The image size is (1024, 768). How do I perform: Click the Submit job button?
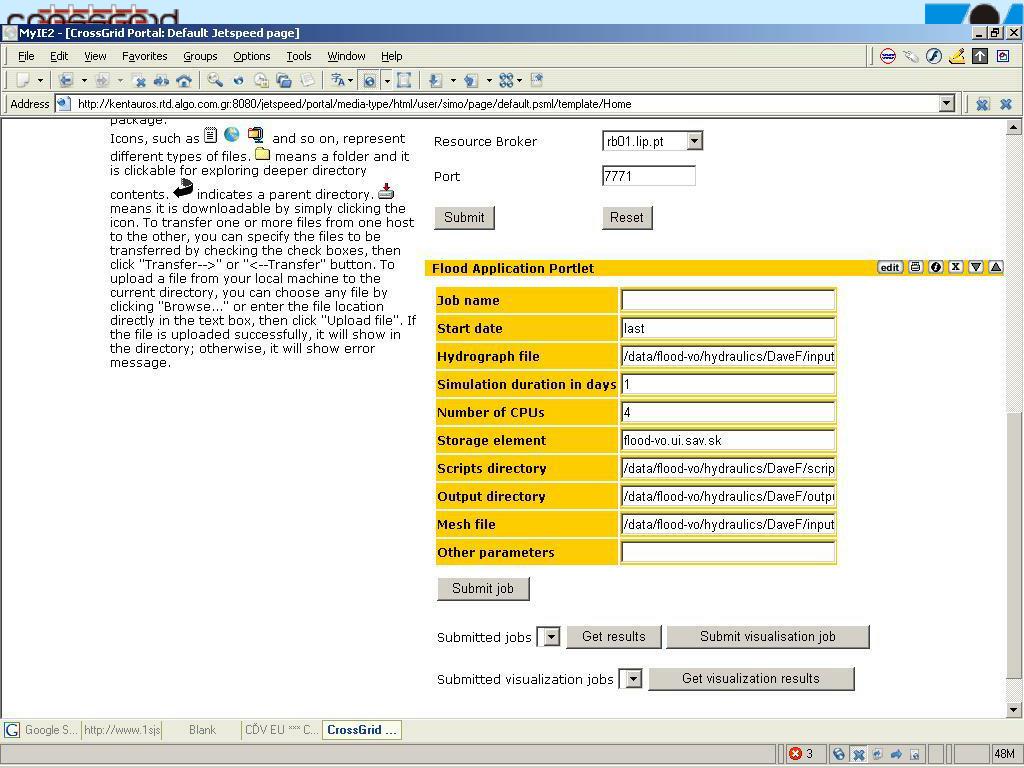483,588
